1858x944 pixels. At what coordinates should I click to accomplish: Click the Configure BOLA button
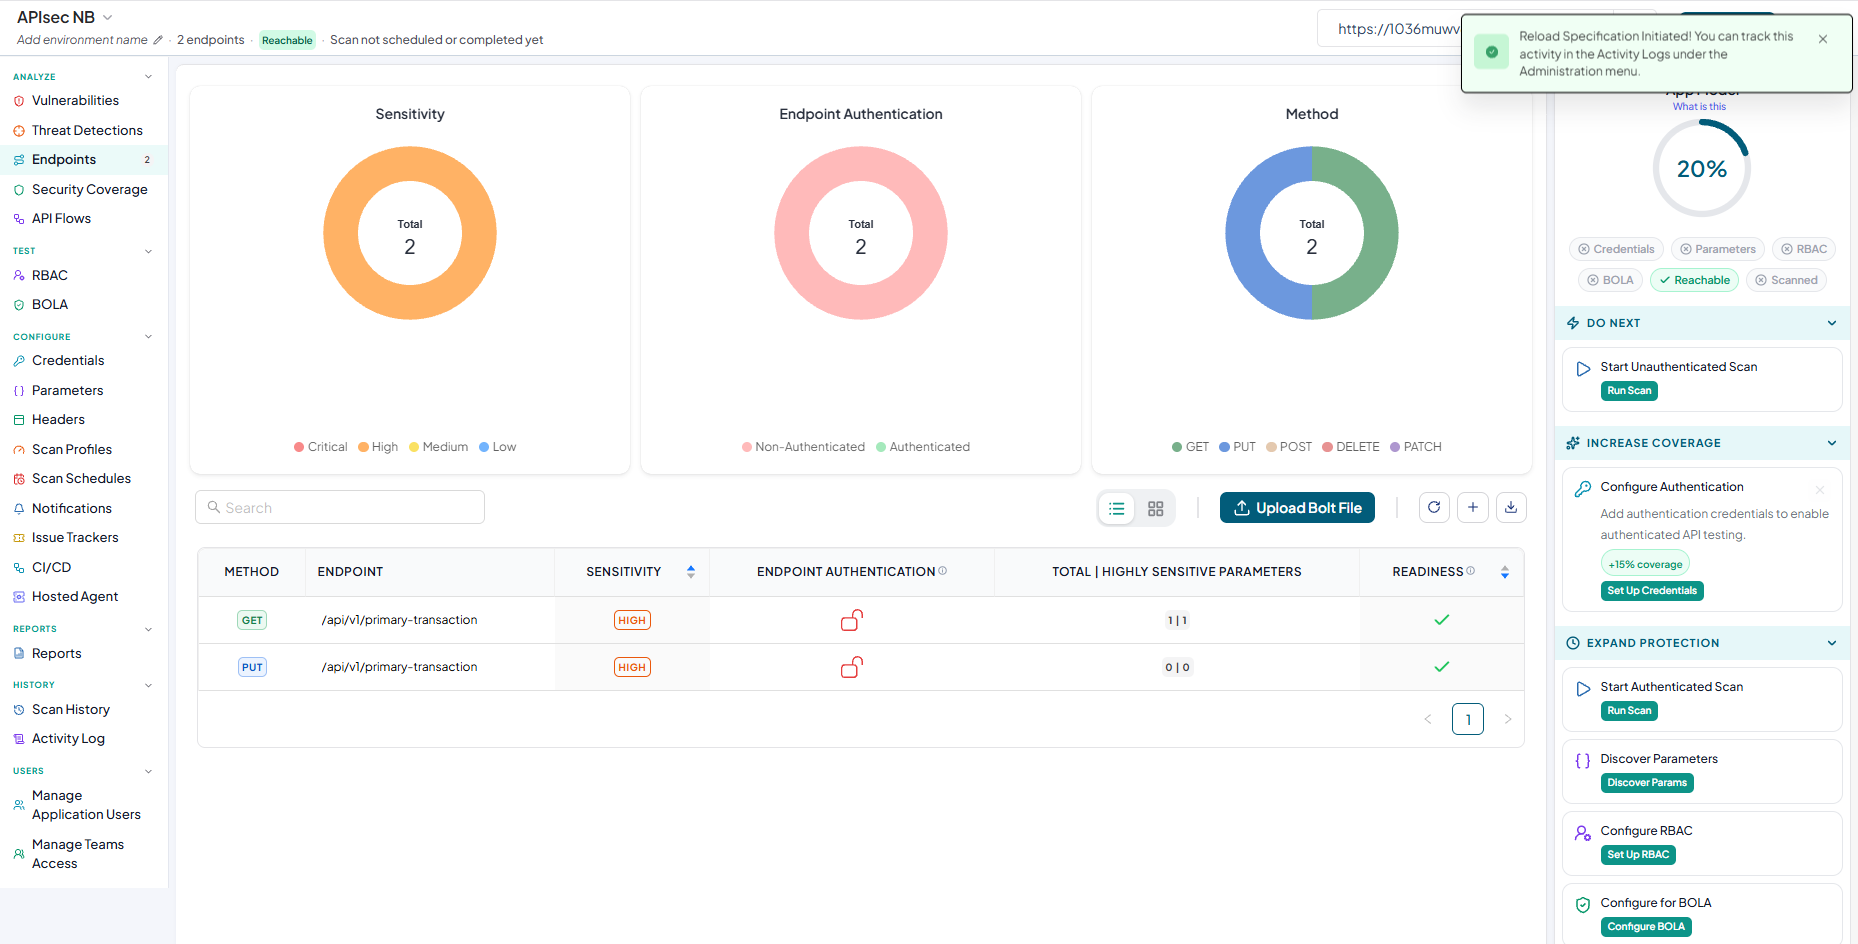click(x=1646, y=927)
